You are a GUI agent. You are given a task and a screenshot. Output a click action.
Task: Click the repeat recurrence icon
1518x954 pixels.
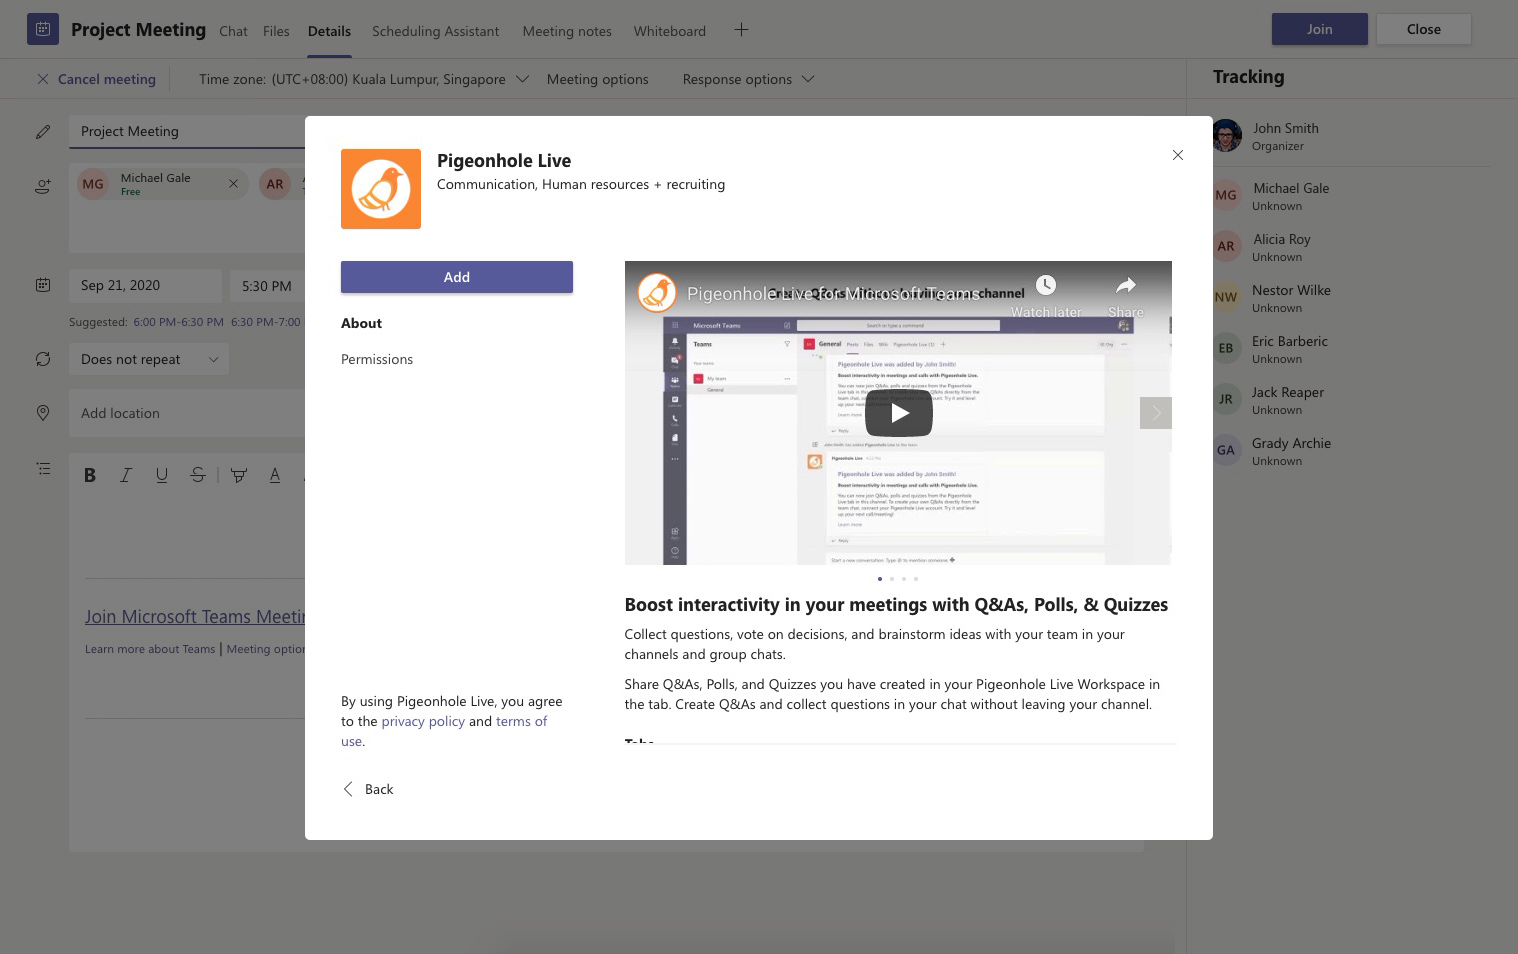[x=43, y=359]
